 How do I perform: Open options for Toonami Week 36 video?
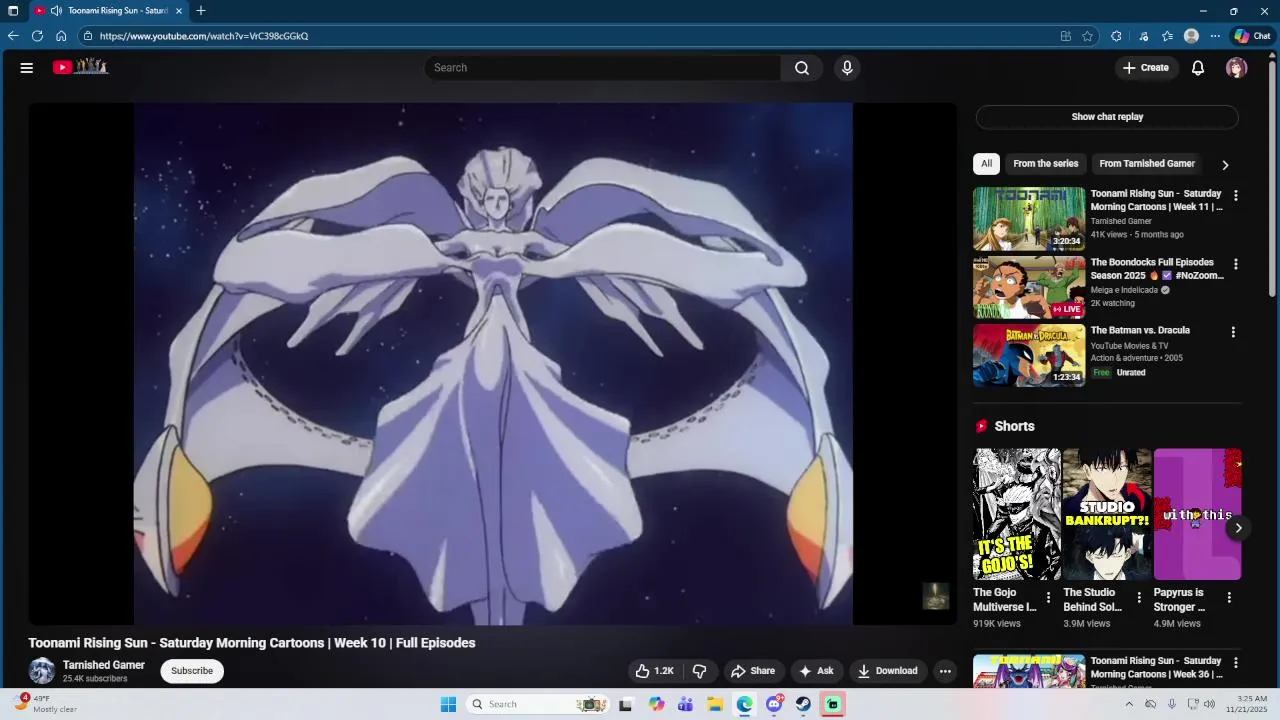(1236, 663)
